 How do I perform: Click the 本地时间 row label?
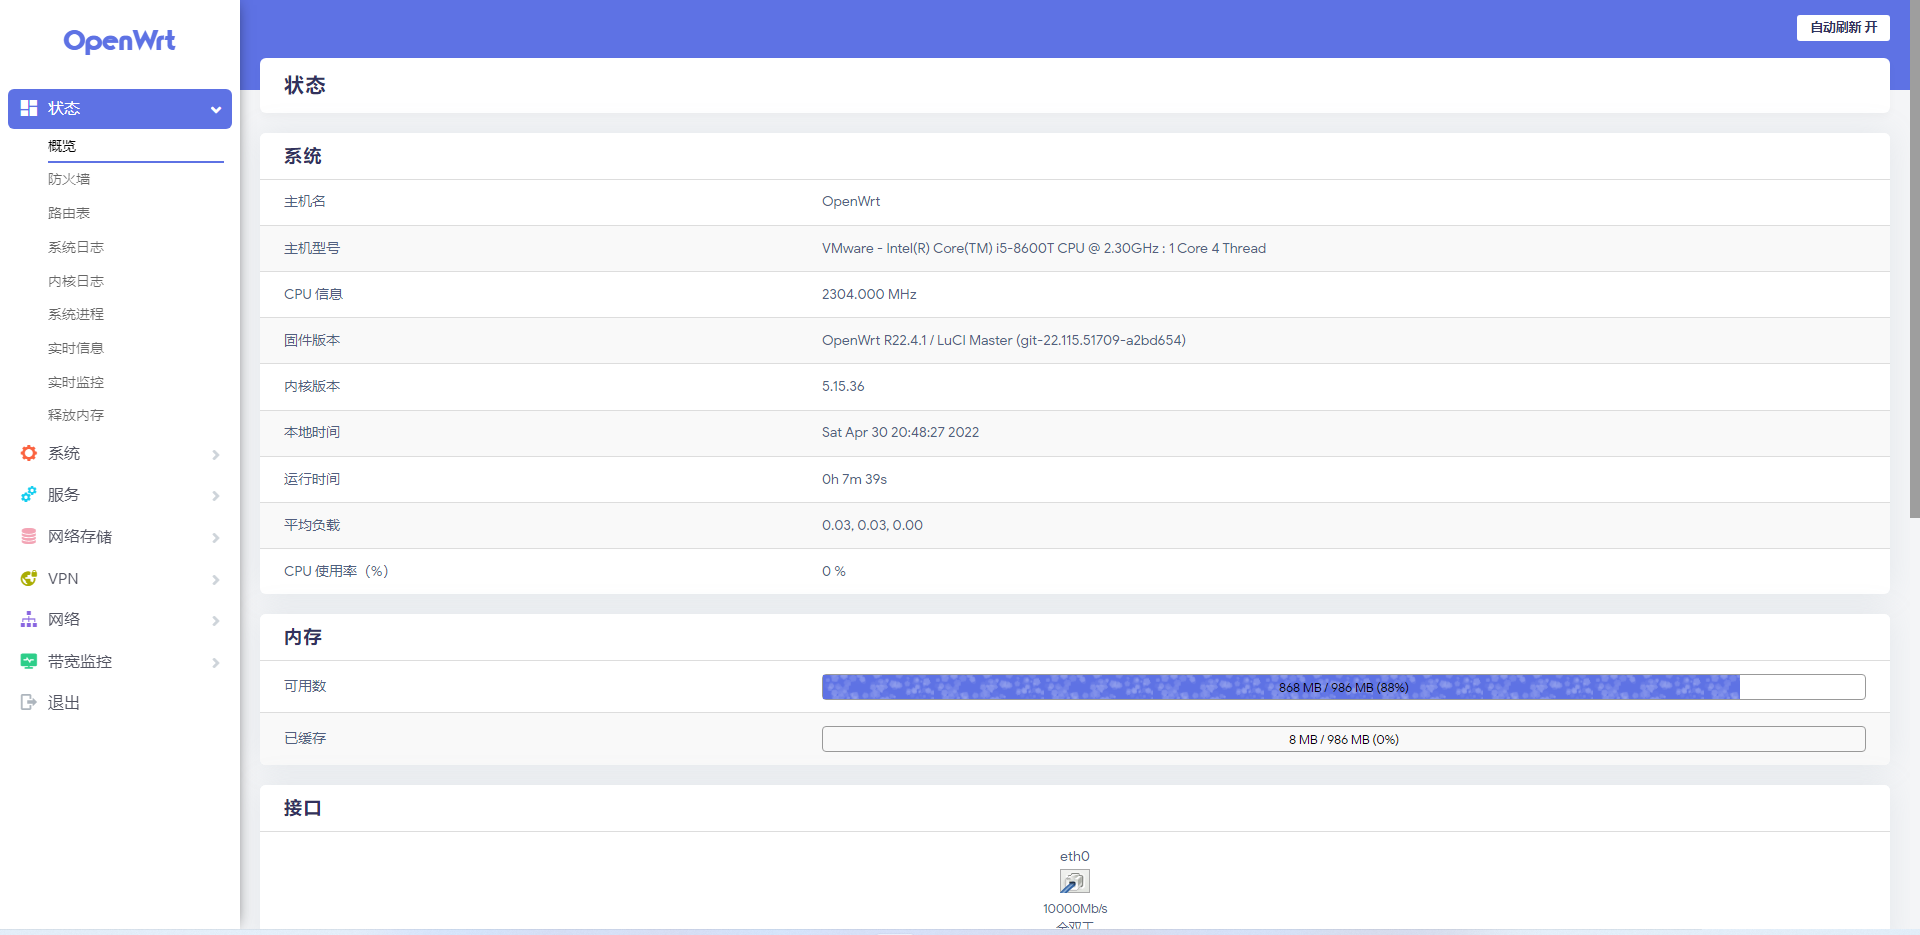click(x=312, y=433)
